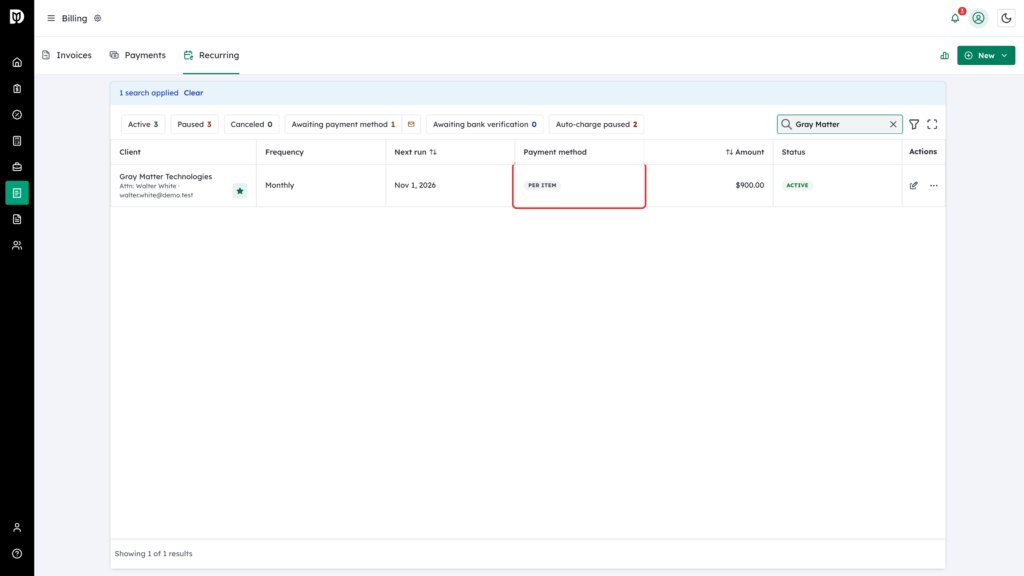Open the bar chart reports icon

[x=944, y=56]
